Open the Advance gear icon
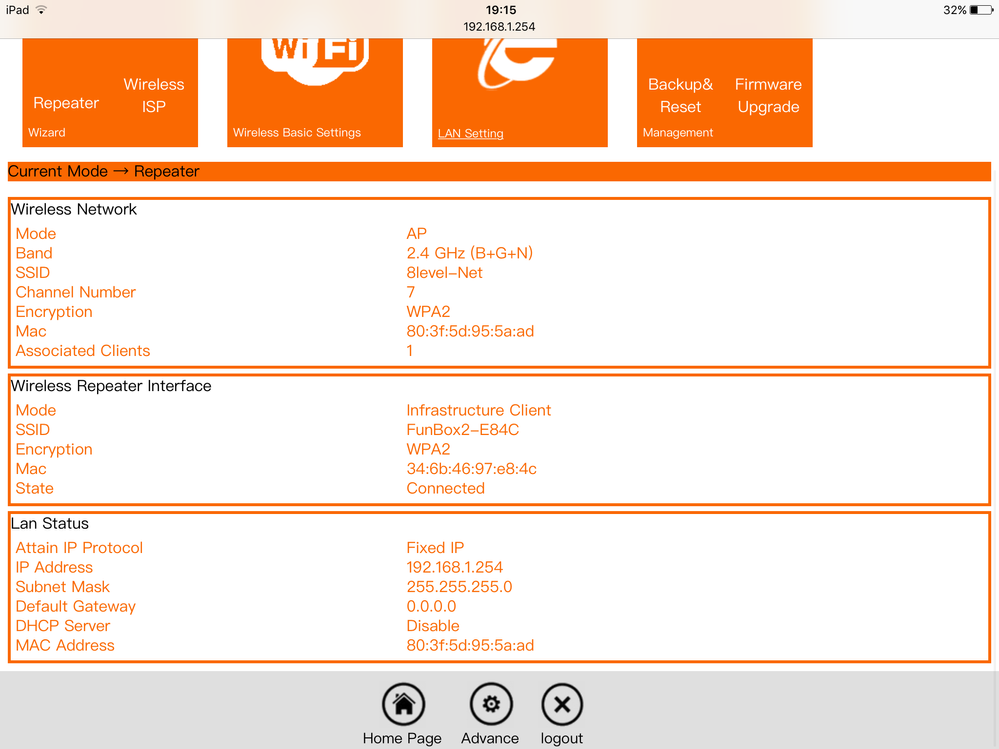This screenshot has width=999, height=749. (490, 705)
